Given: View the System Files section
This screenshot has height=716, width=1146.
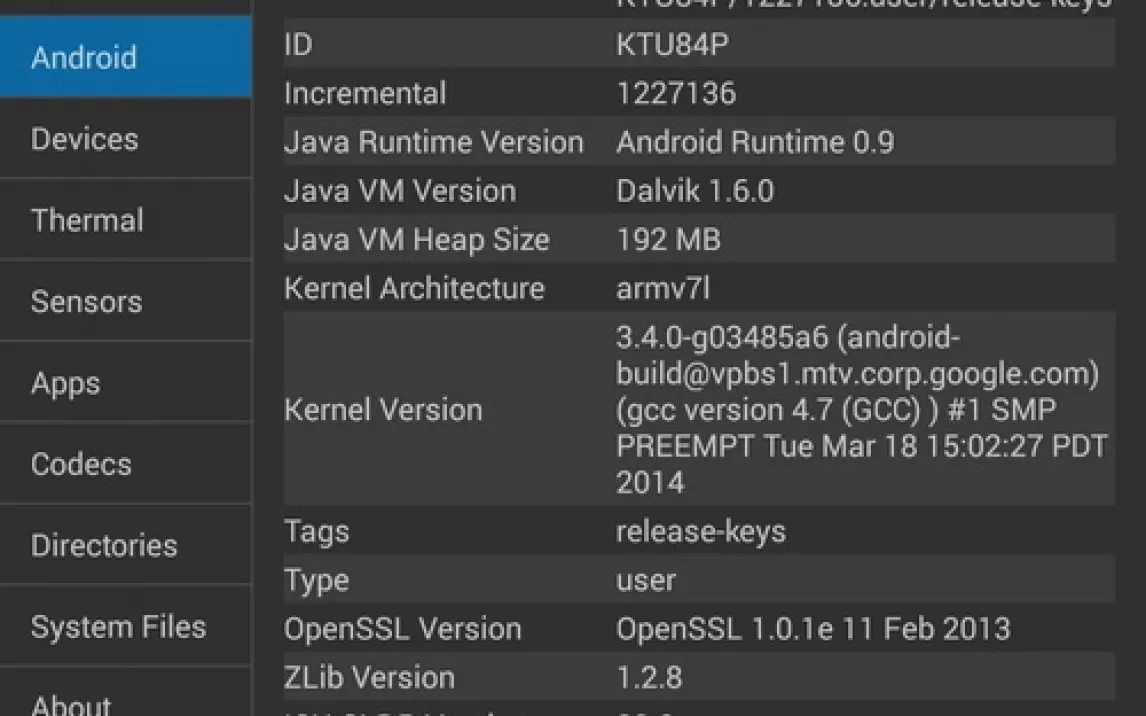Looking at the screenshot, I should point(125,627).
